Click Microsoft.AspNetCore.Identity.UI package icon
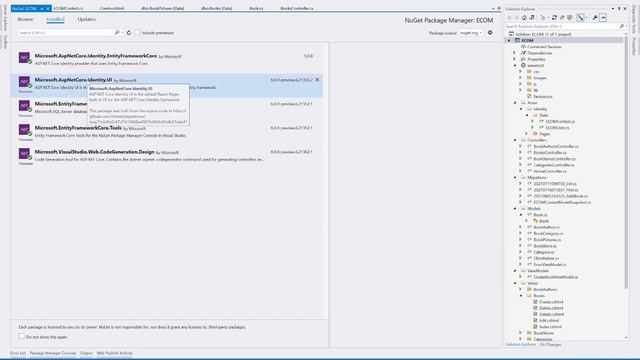The height and width of the screenshot is (360, 640). pyautogui.click(x=24, y=82)
